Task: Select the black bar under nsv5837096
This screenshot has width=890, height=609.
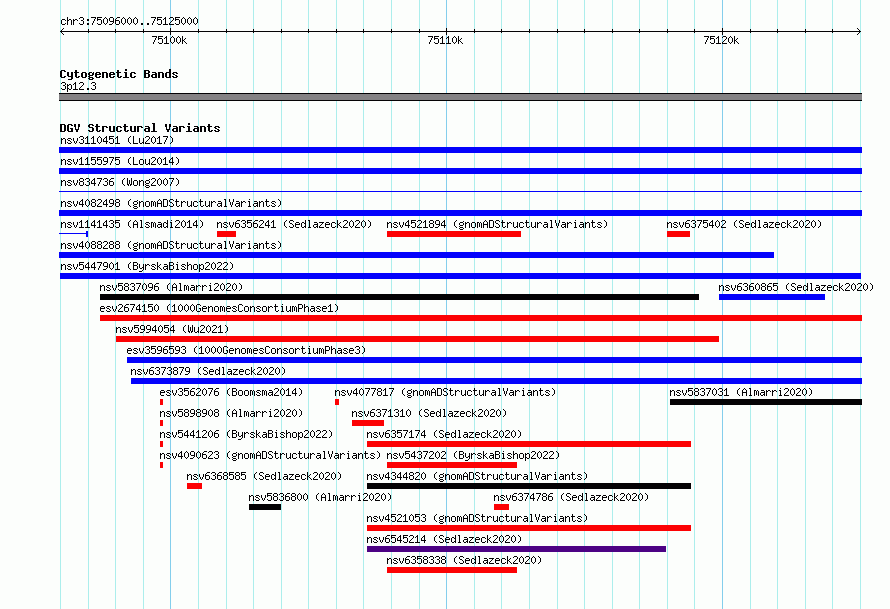Action: (399, 297)
